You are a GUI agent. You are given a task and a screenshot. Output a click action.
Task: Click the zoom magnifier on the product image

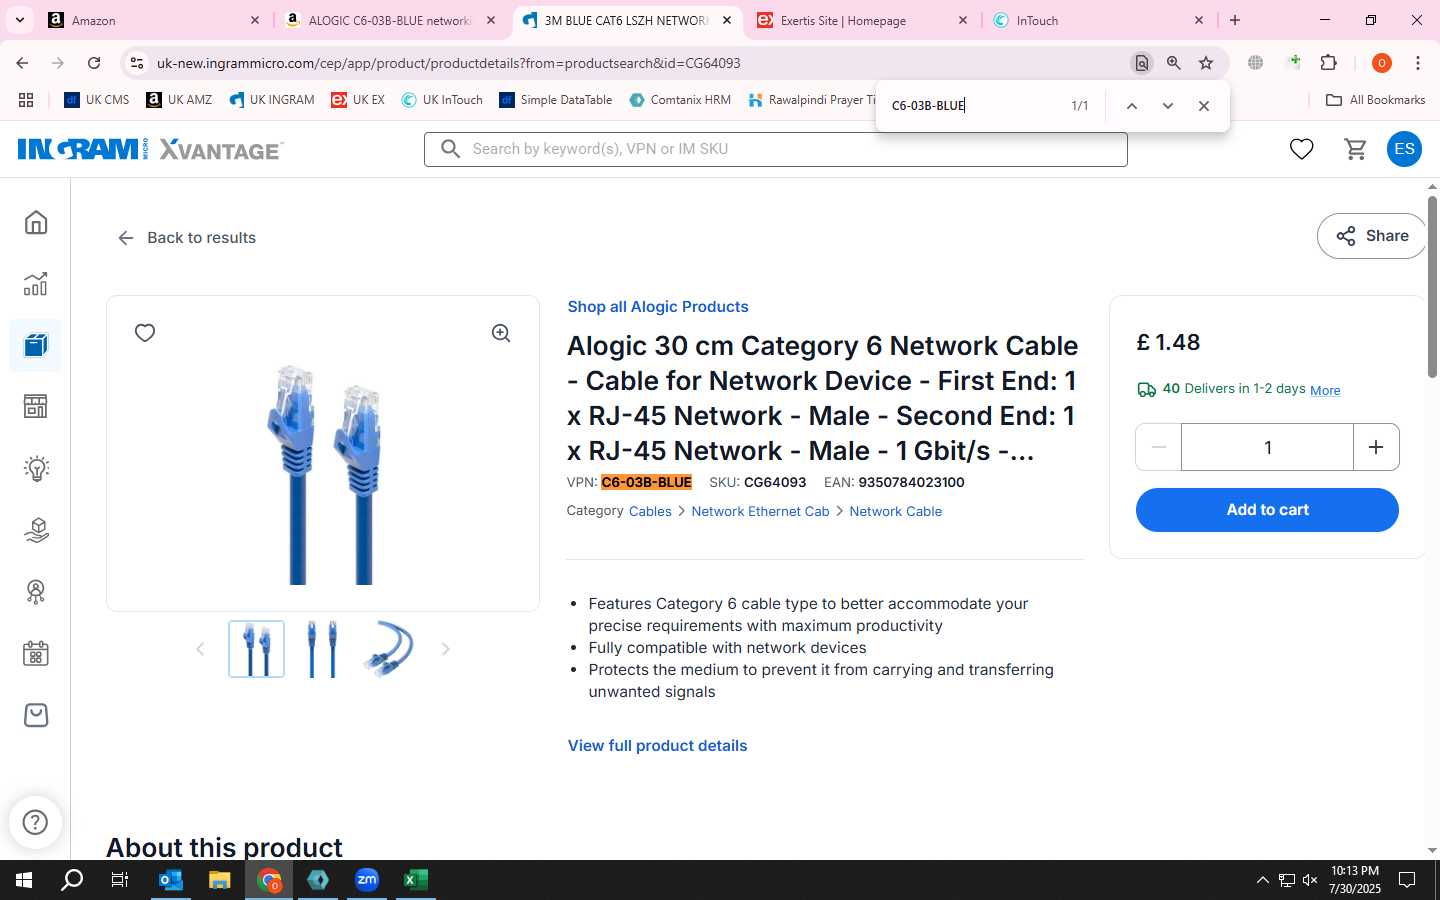[x=501, y=333]
